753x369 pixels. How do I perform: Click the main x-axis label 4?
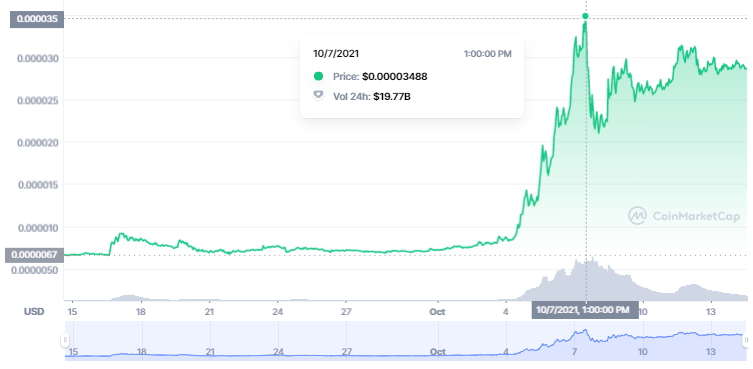[506, 312]
